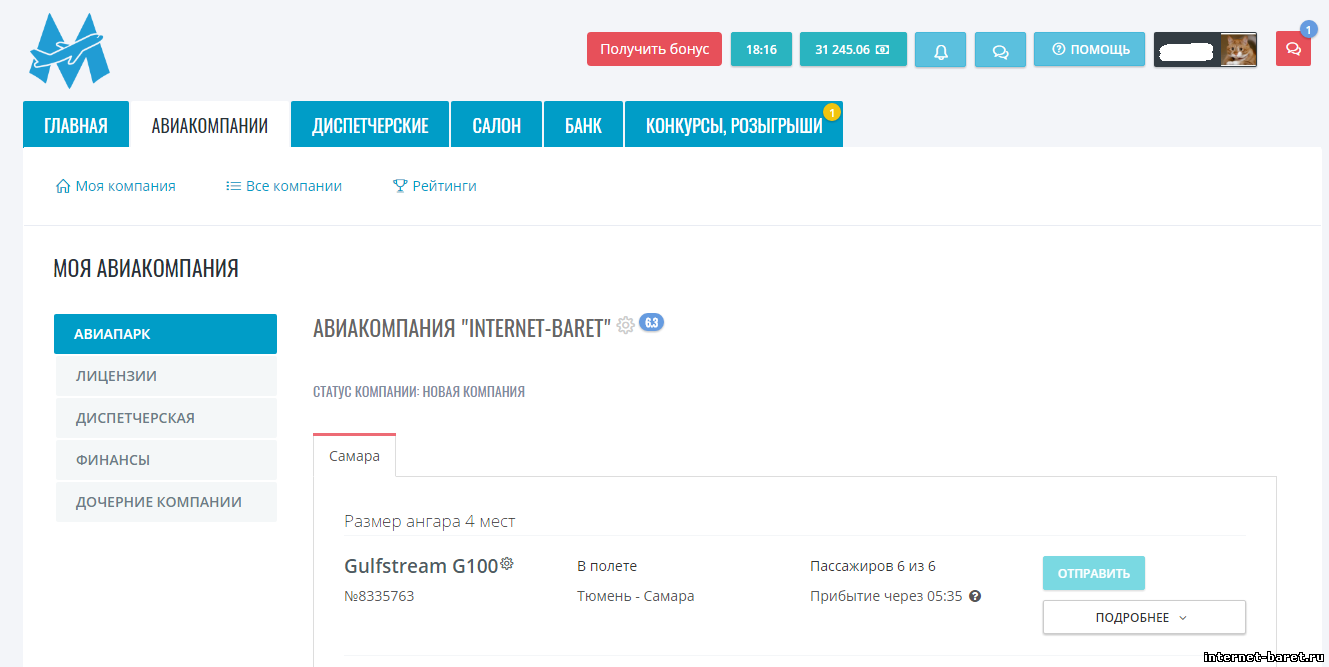Open airline settings gear next to INTERNET-BARET
Image resolution: width=1329 pixels, height=667 pixels.
626,325
